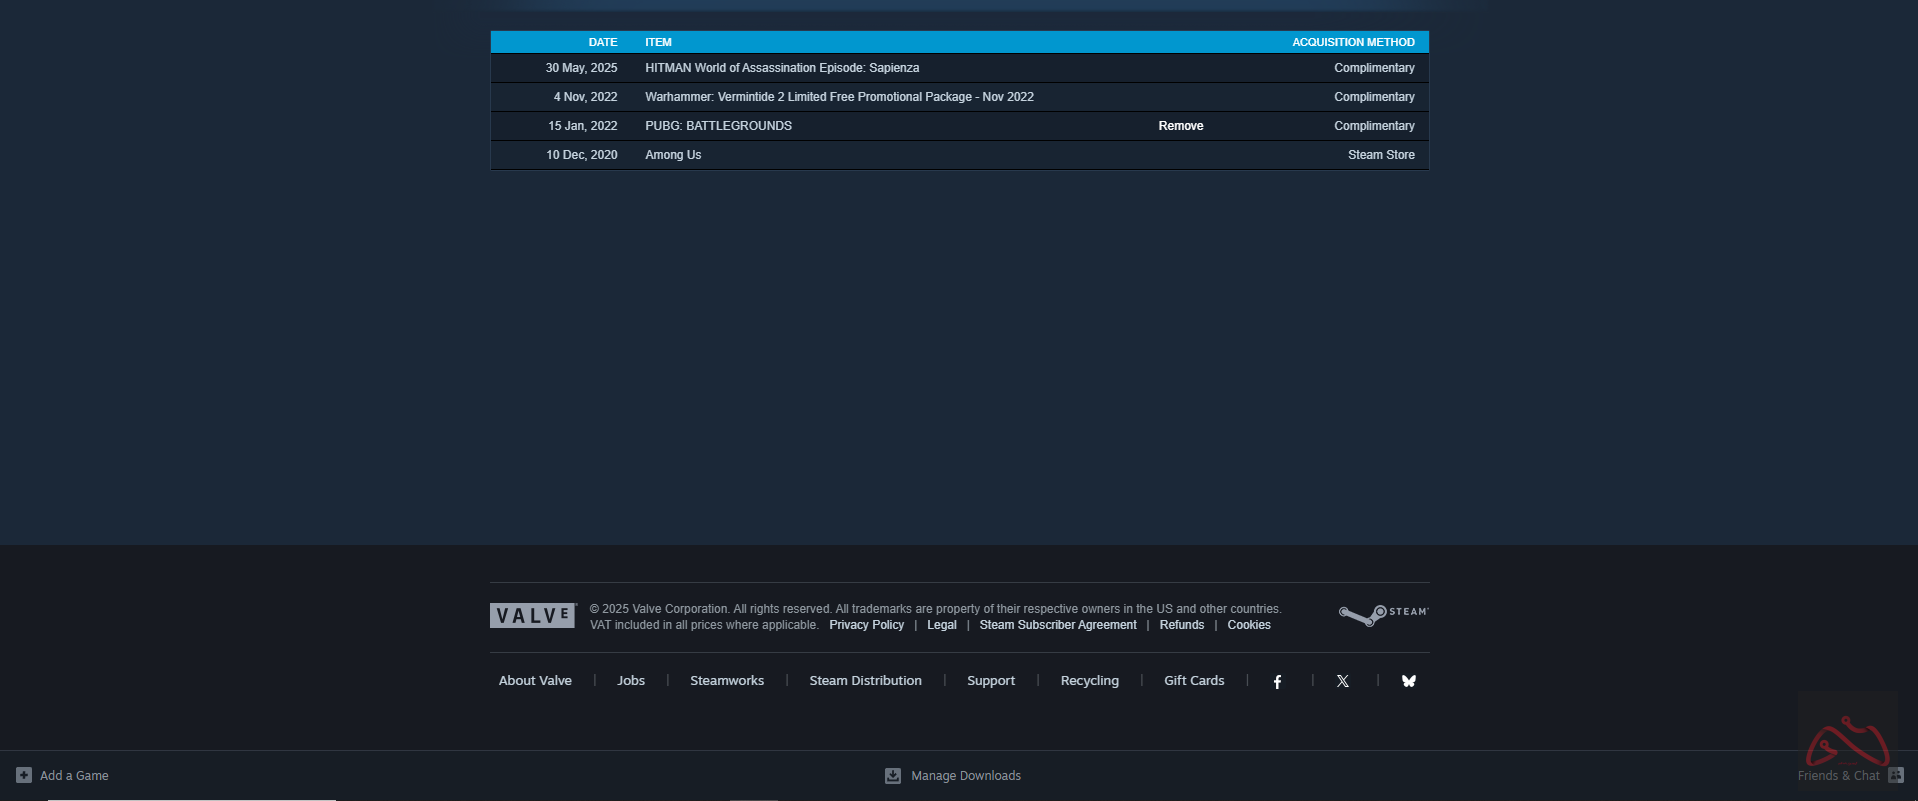Screen dimensions: 1918x801
Task: Select About Valve in footer menu
Action: pos(535,681)
